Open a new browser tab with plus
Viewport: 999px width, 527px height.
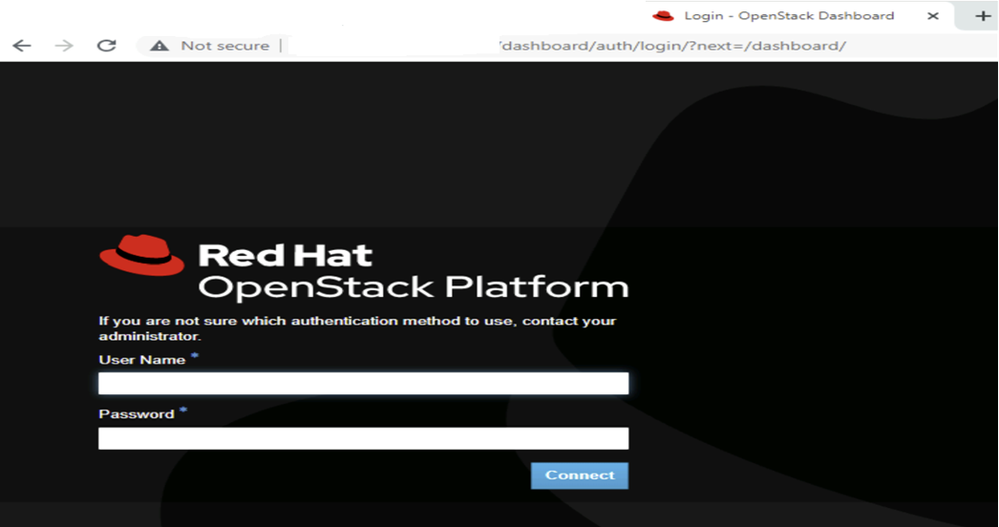[x=982, y=16]
